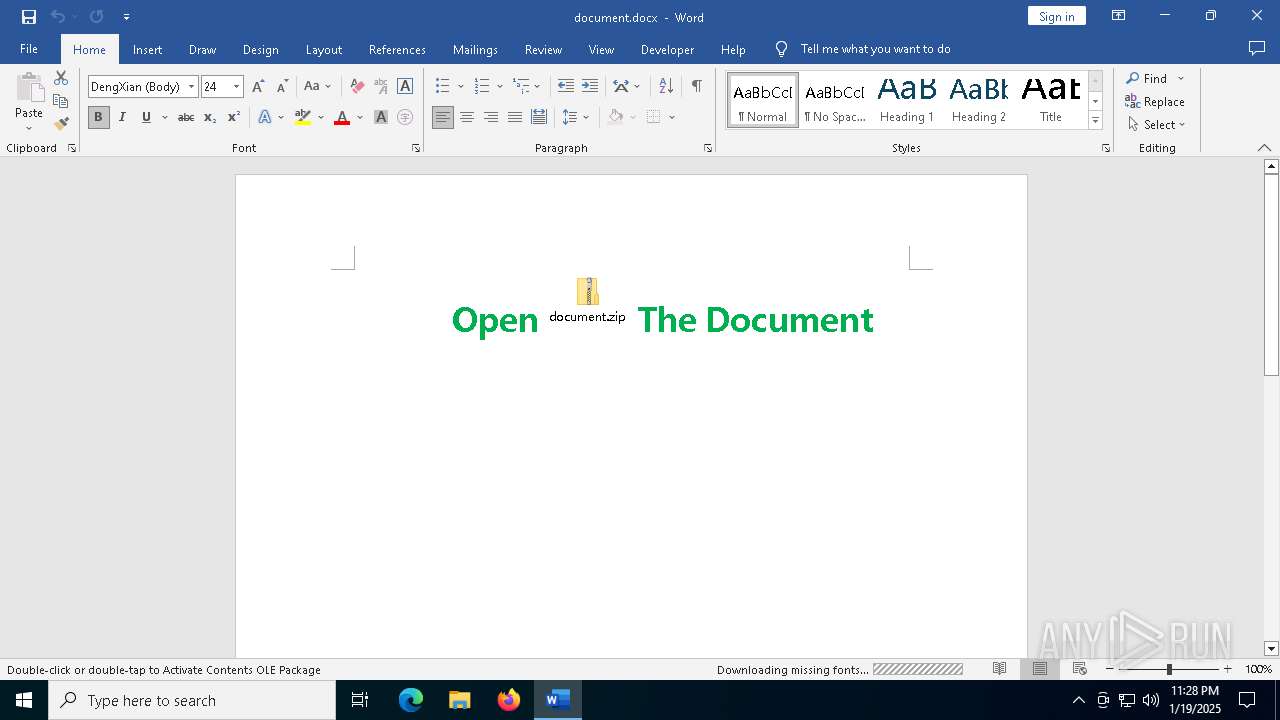Click the Copy icon in Clipboard
Image resolution: width=1280 pixels, height=720 pixels.
click(x=61, y=101)
